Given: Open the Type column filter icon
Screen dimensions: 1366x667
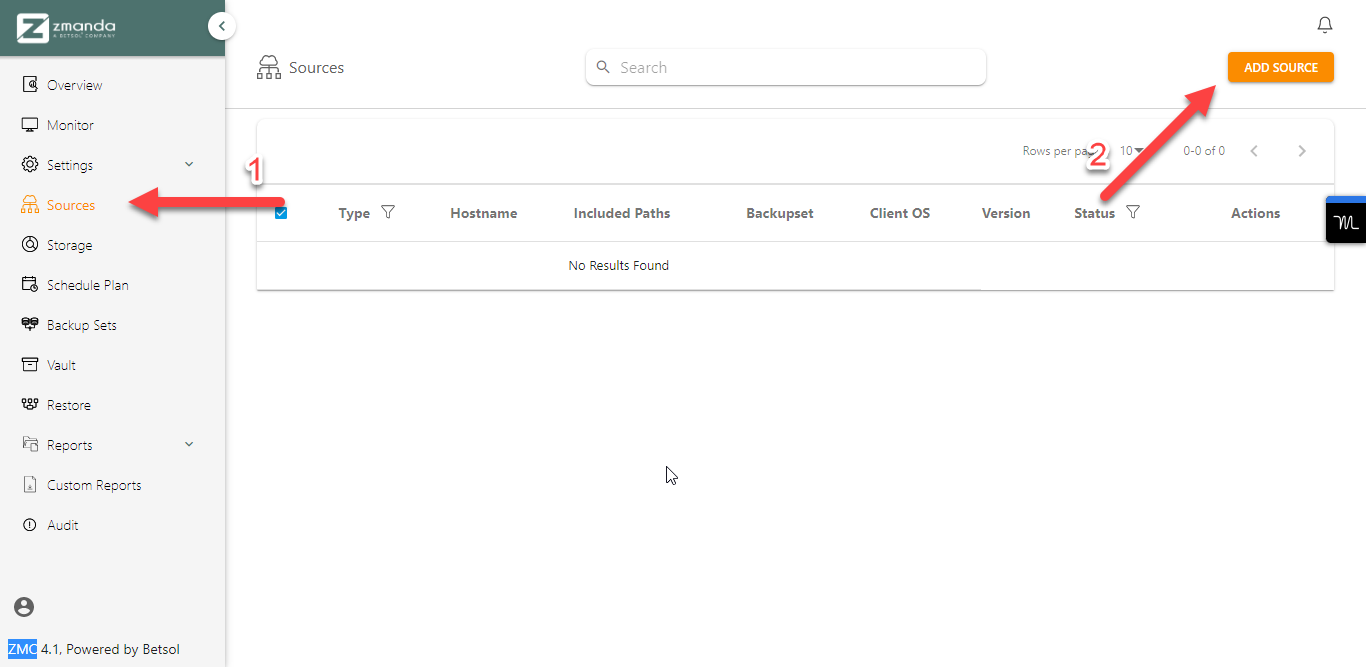Looking at the screenshot, I should pos(388,213).
